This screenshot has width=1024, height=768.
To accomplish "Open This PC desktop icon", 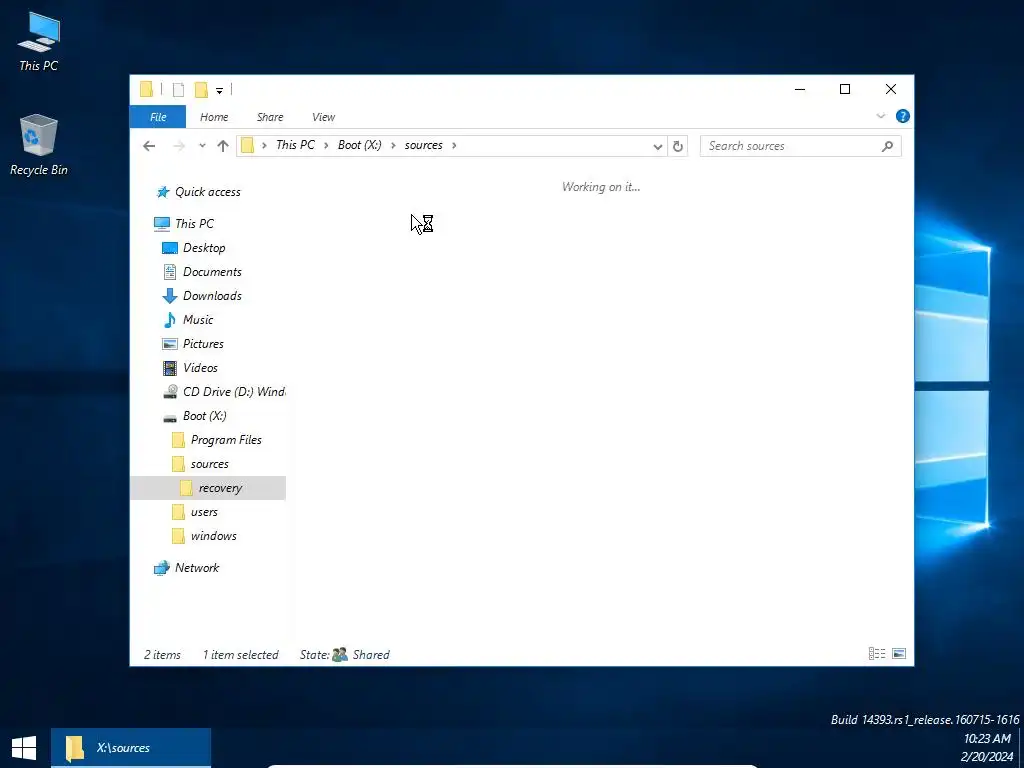I will pyautogui.click(x=39, y=42).
